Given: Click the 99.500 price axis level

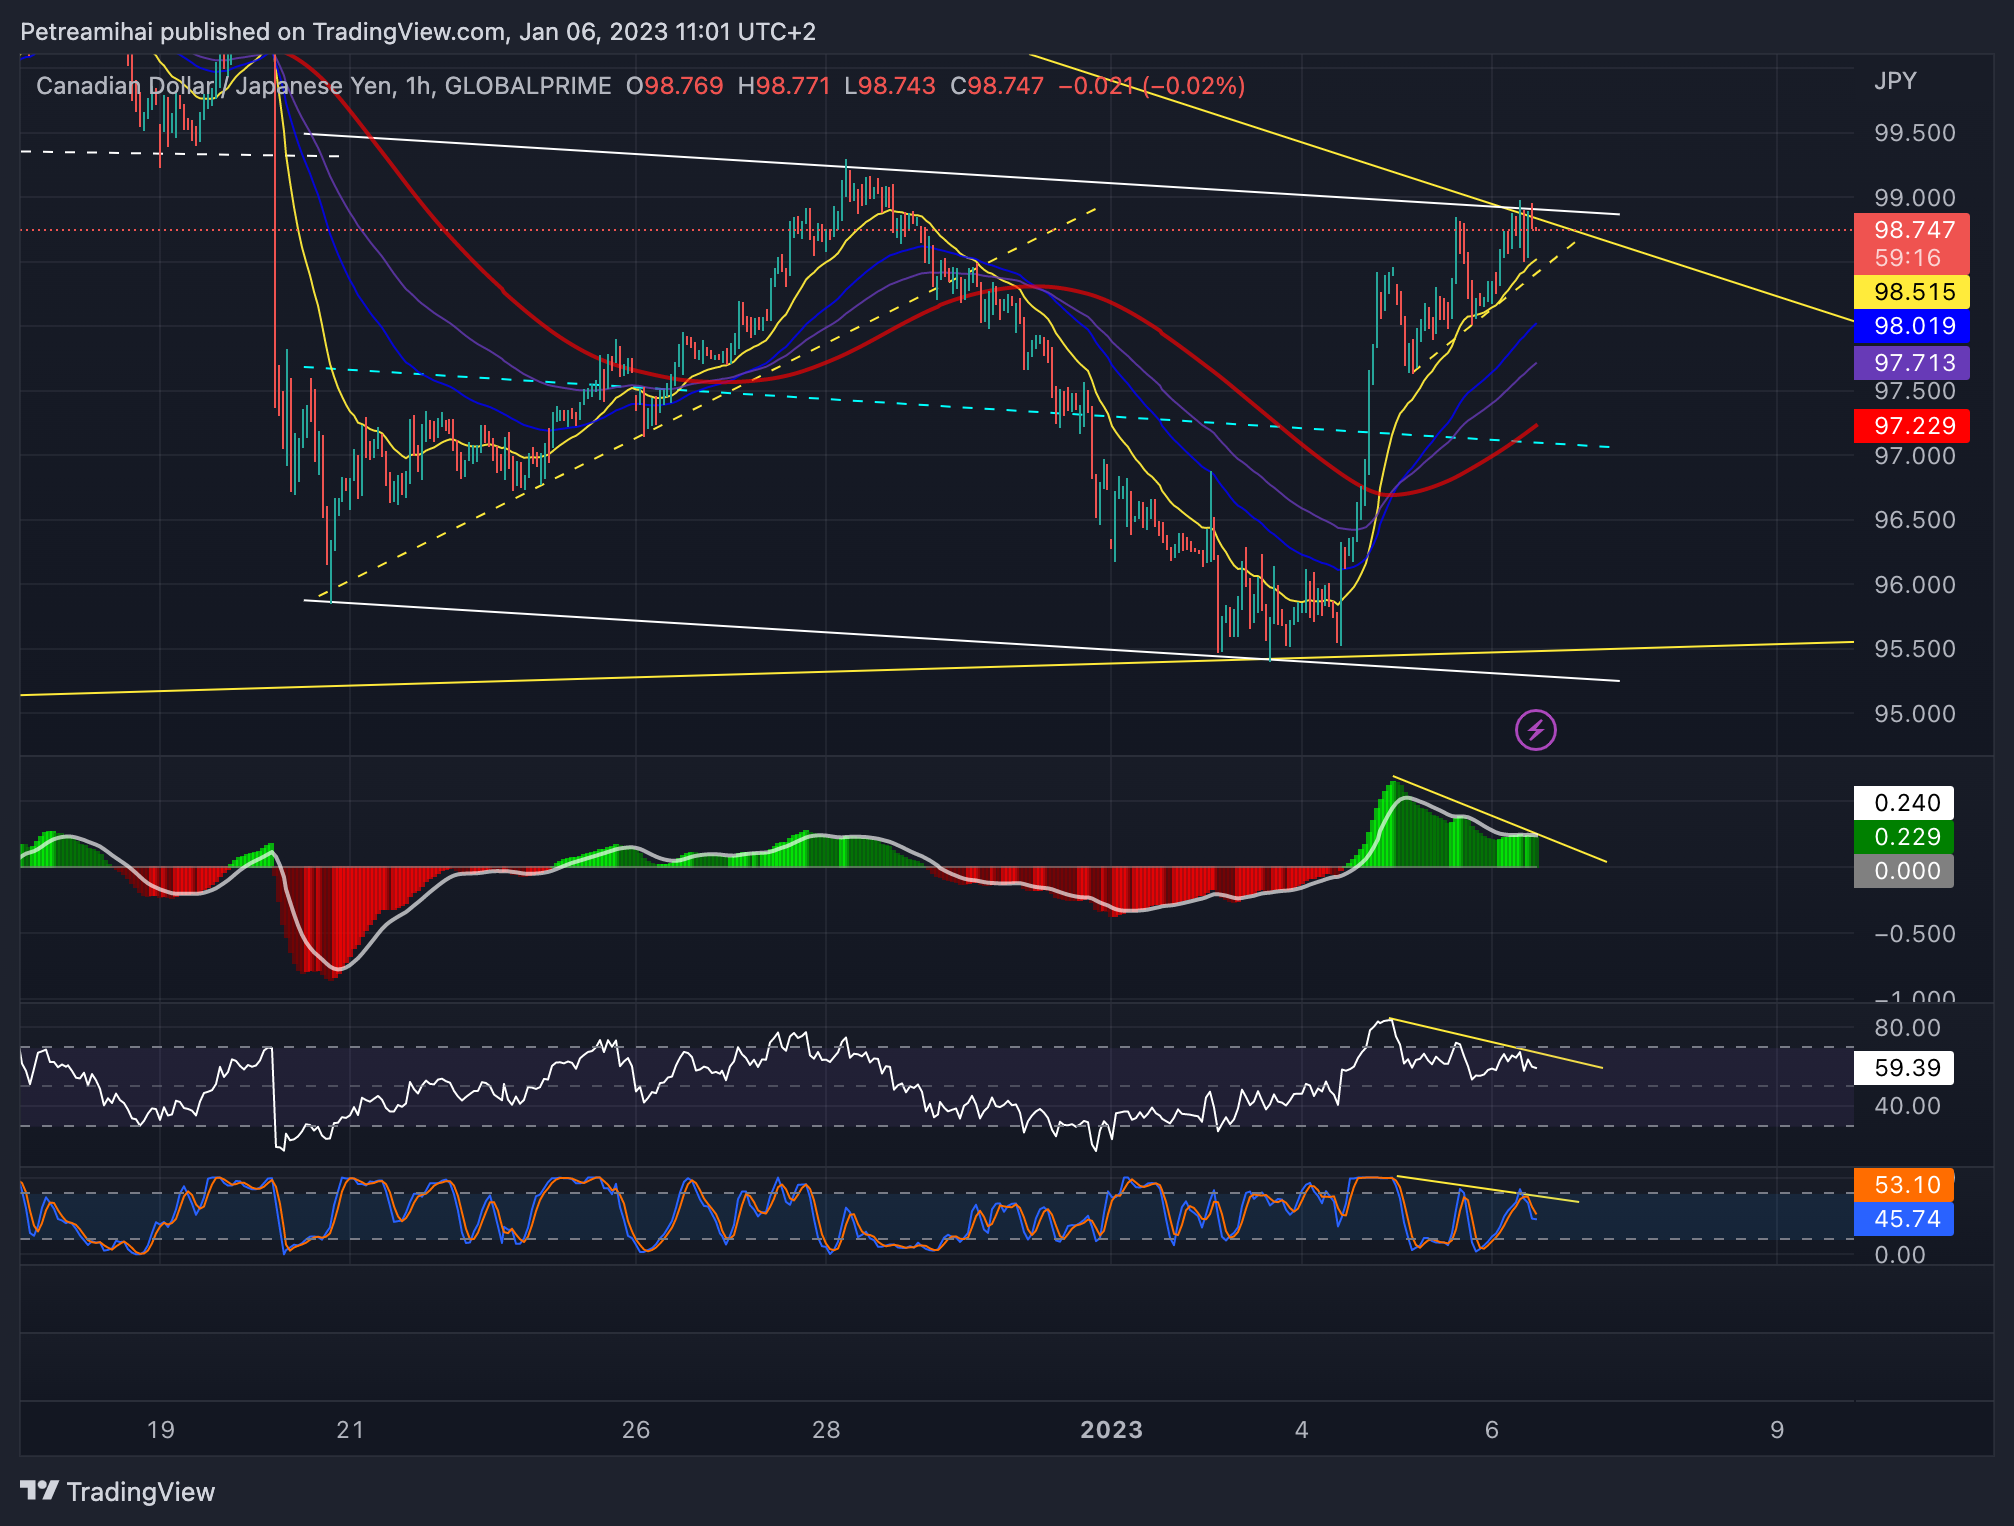Looking at the screenshot, I should 1914,133.
